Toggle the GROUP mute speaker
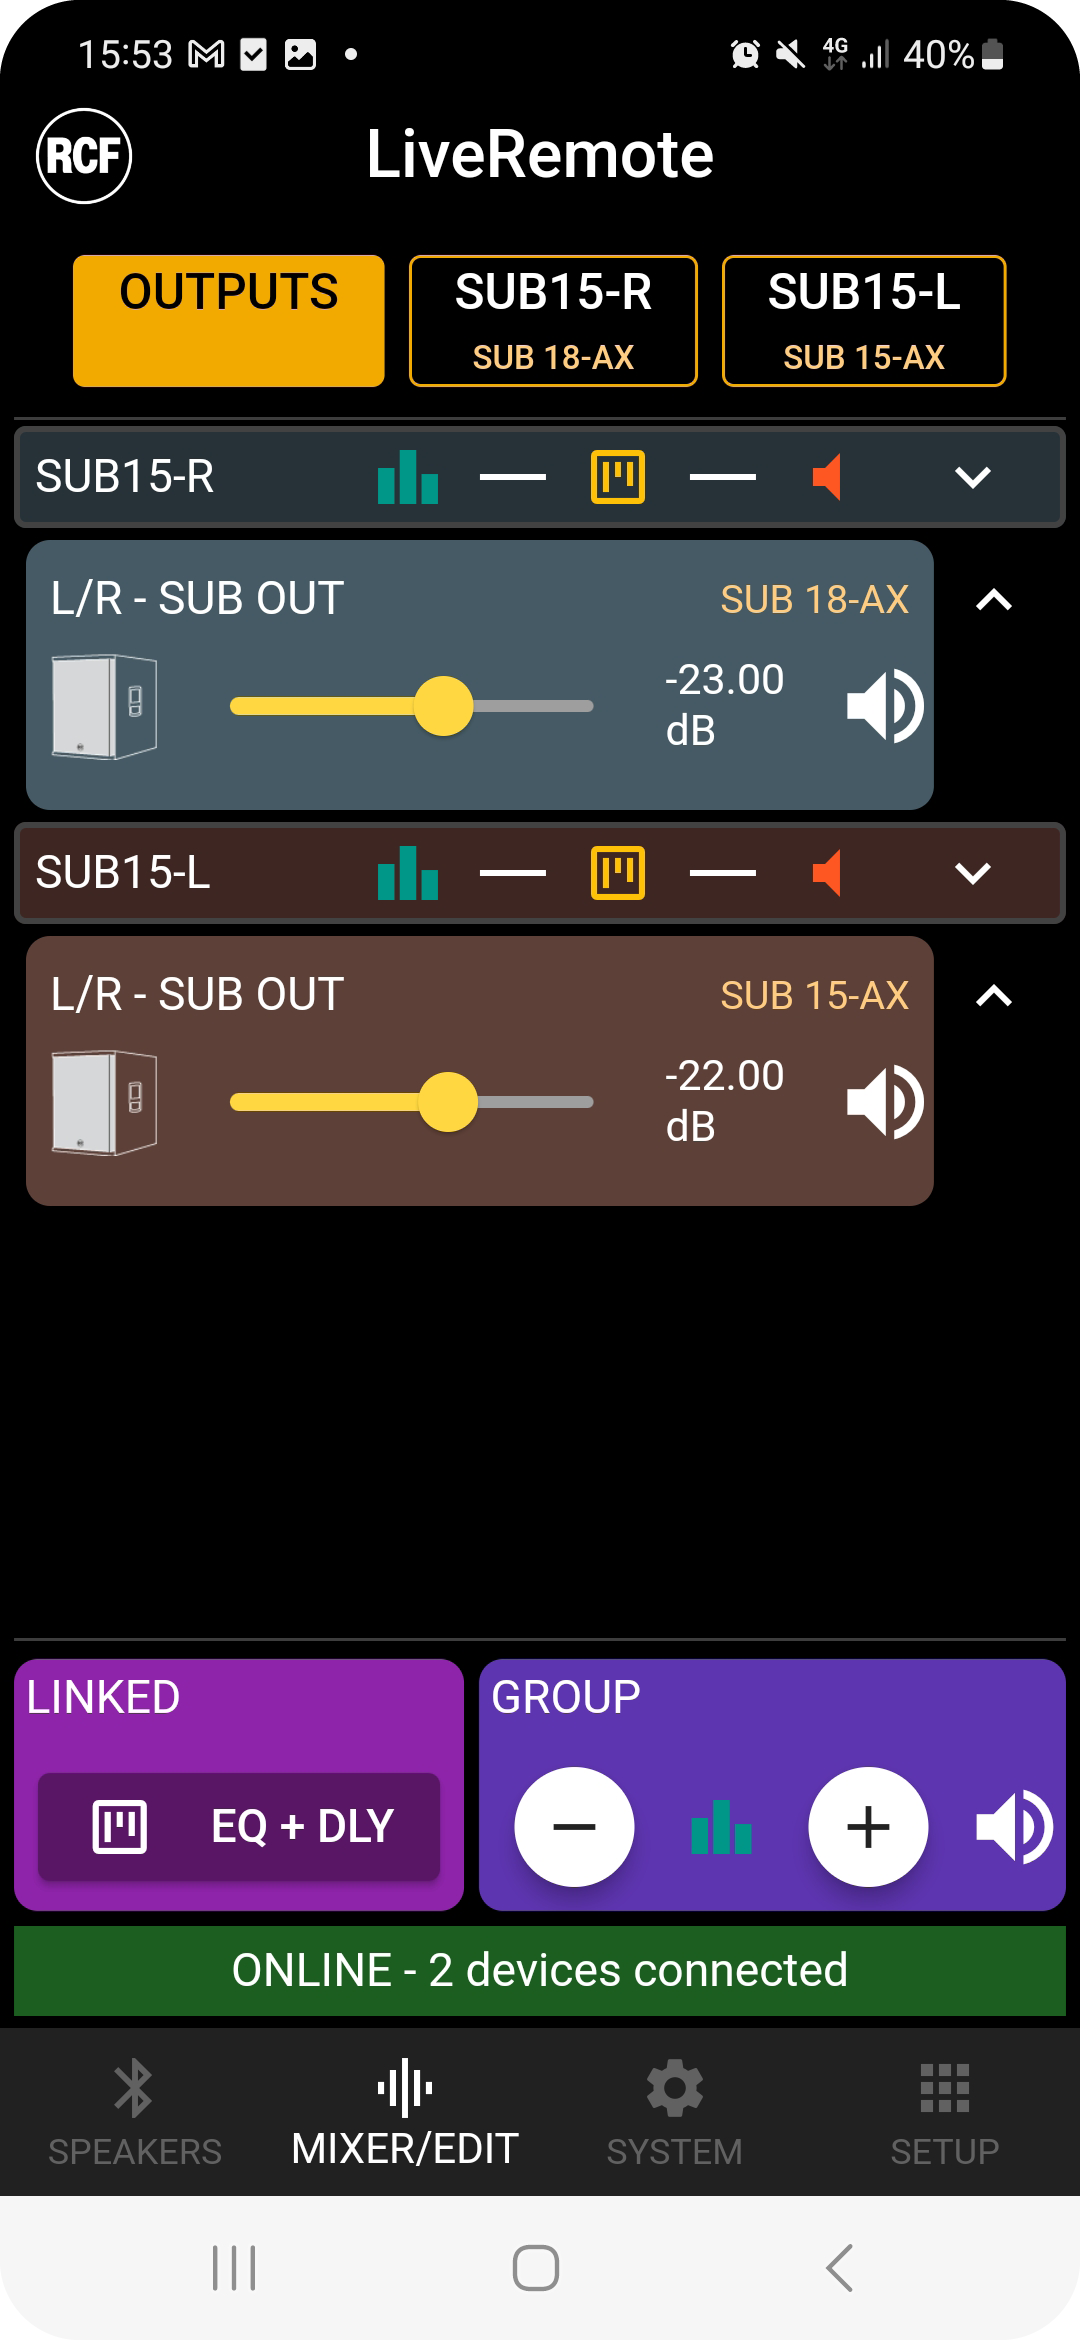 (1013, 1827)
